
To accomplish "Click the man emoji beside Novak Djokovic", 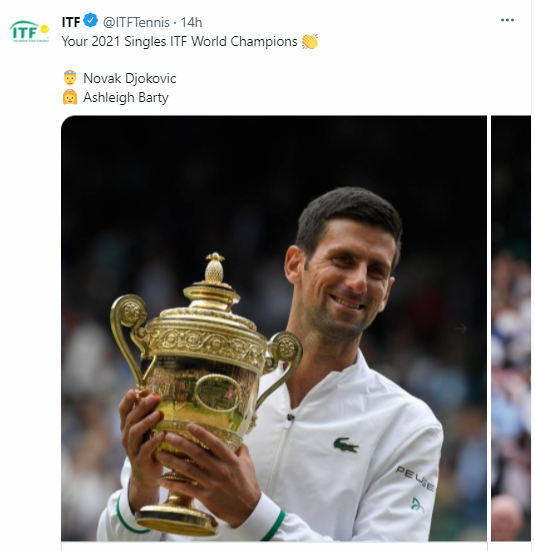I will click(x=70, y=78).
